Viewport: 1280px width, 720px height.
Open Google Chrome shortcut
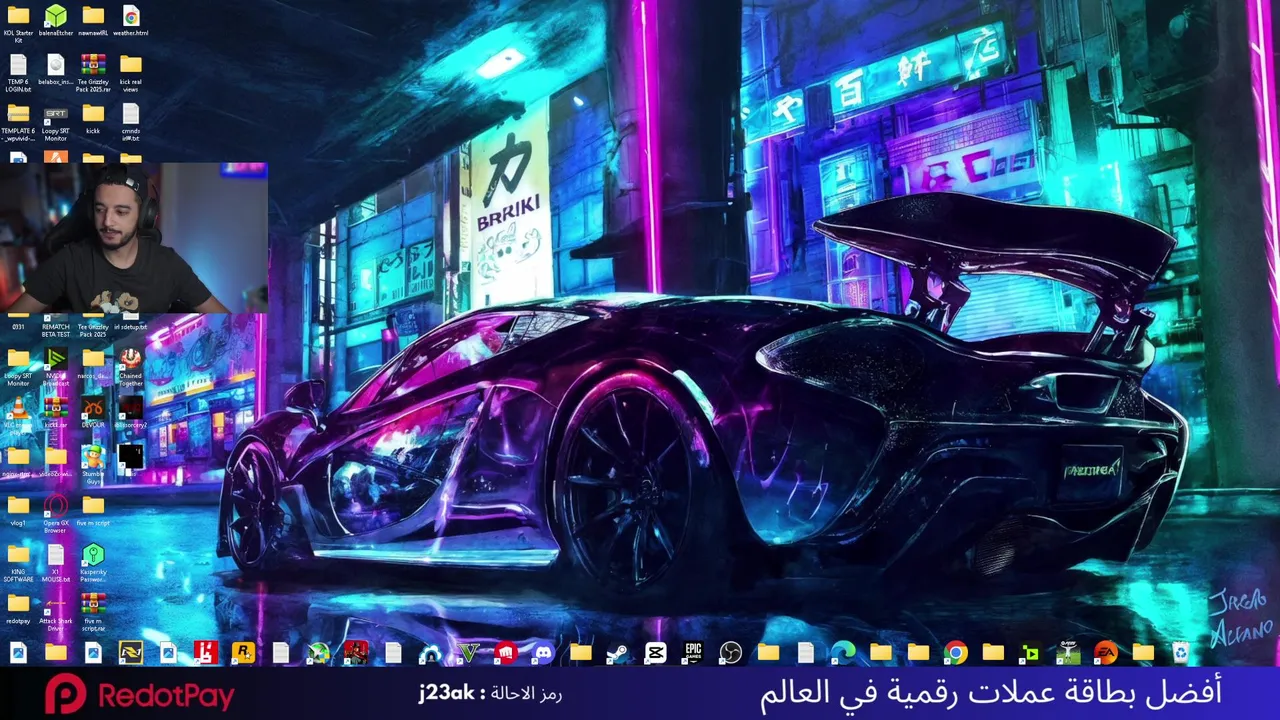(x=955, y=653)
